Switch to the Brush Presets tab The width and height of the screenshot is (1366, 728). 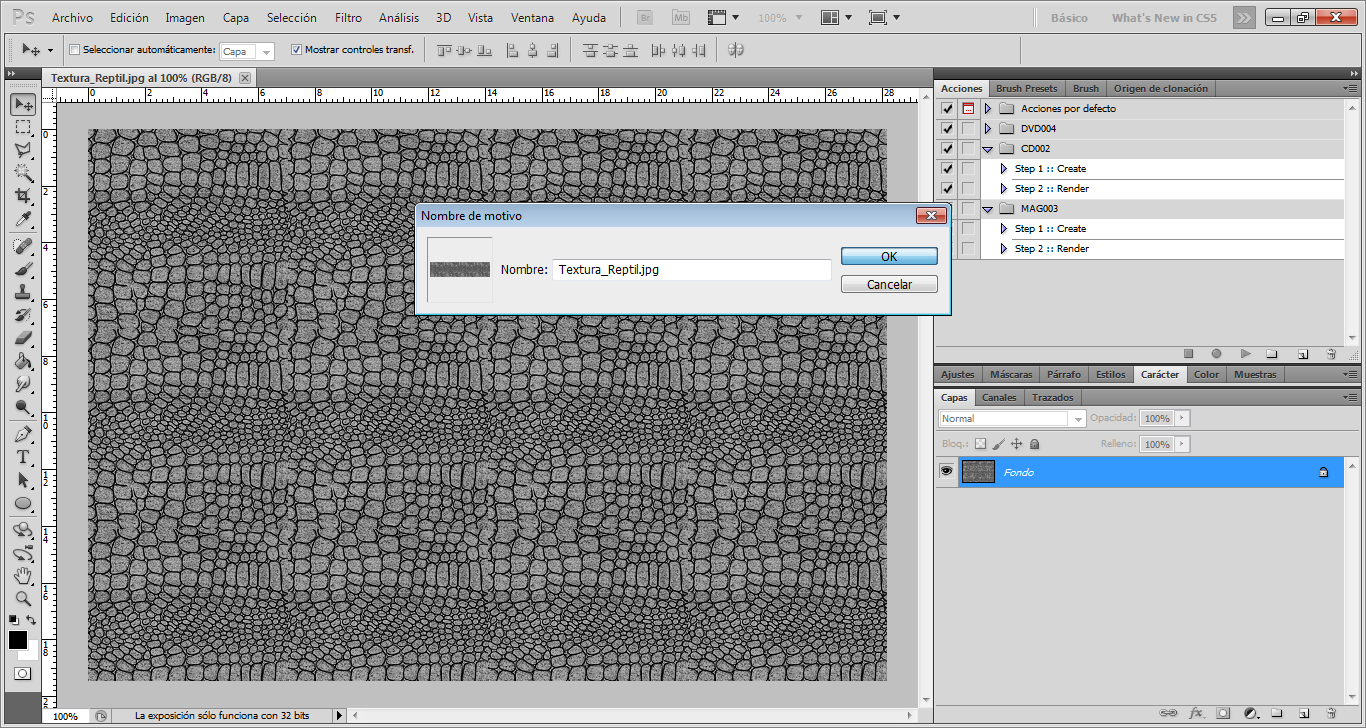click(x=1027, y=88)
